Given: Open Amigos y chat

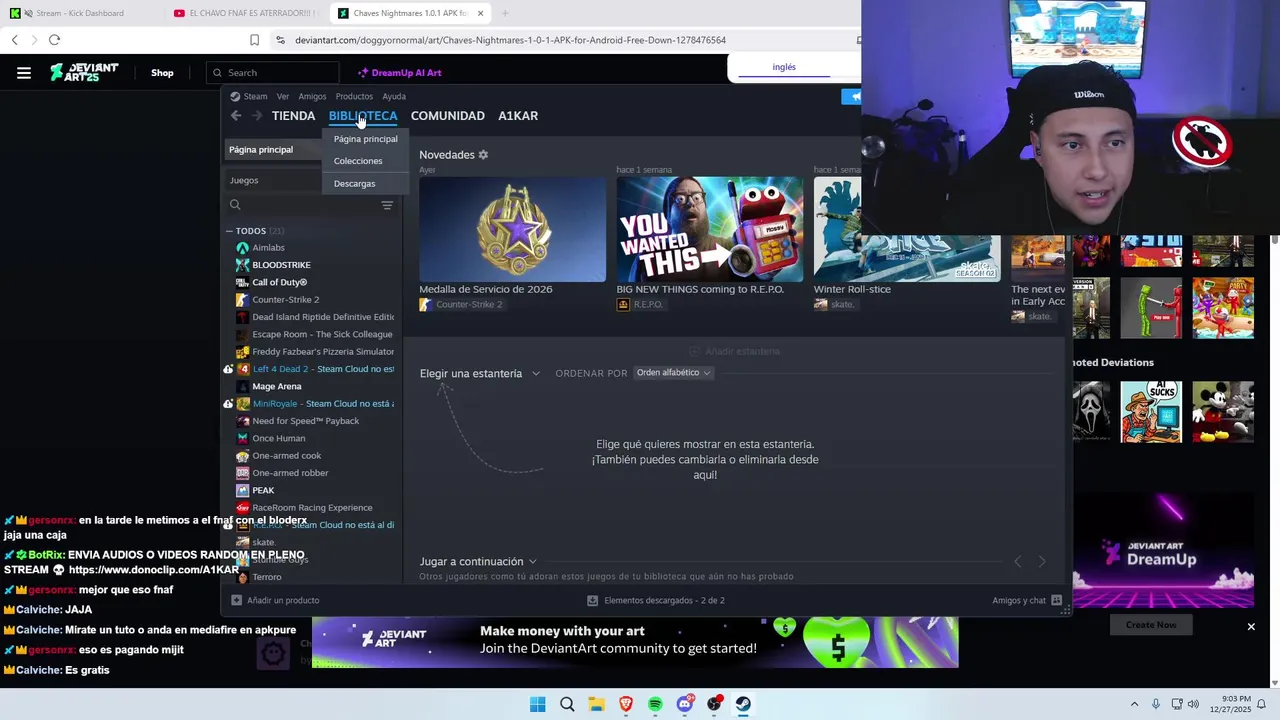Looking at the screenshot, I should point(1027,600).
